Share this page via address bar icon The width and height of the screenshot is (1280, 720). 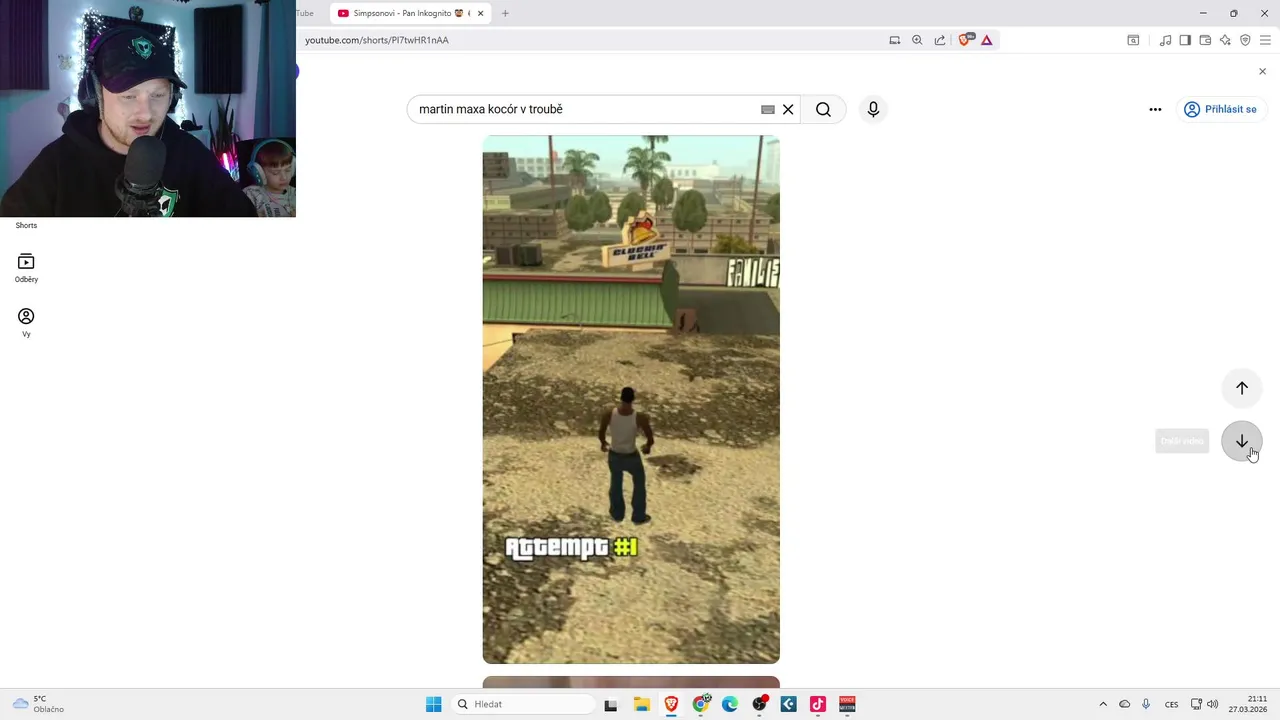click(x=940, y=40)
